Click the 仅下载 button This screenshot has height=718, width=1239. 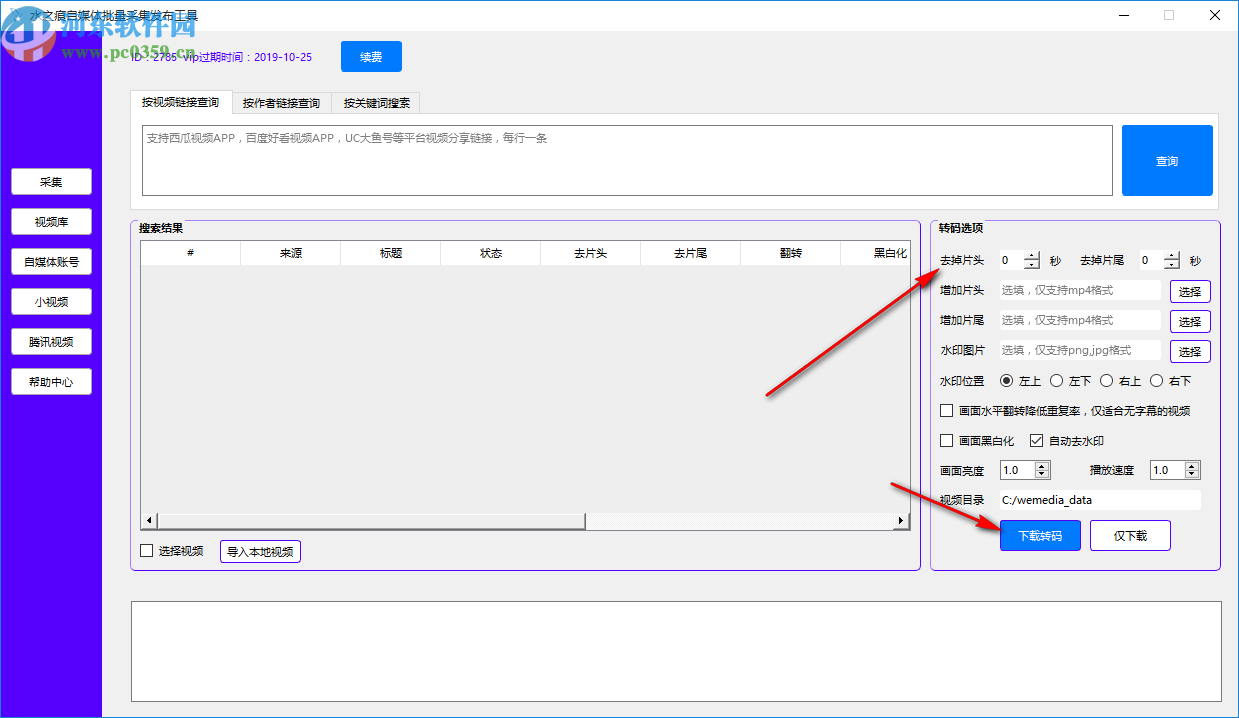point(1130,536)
